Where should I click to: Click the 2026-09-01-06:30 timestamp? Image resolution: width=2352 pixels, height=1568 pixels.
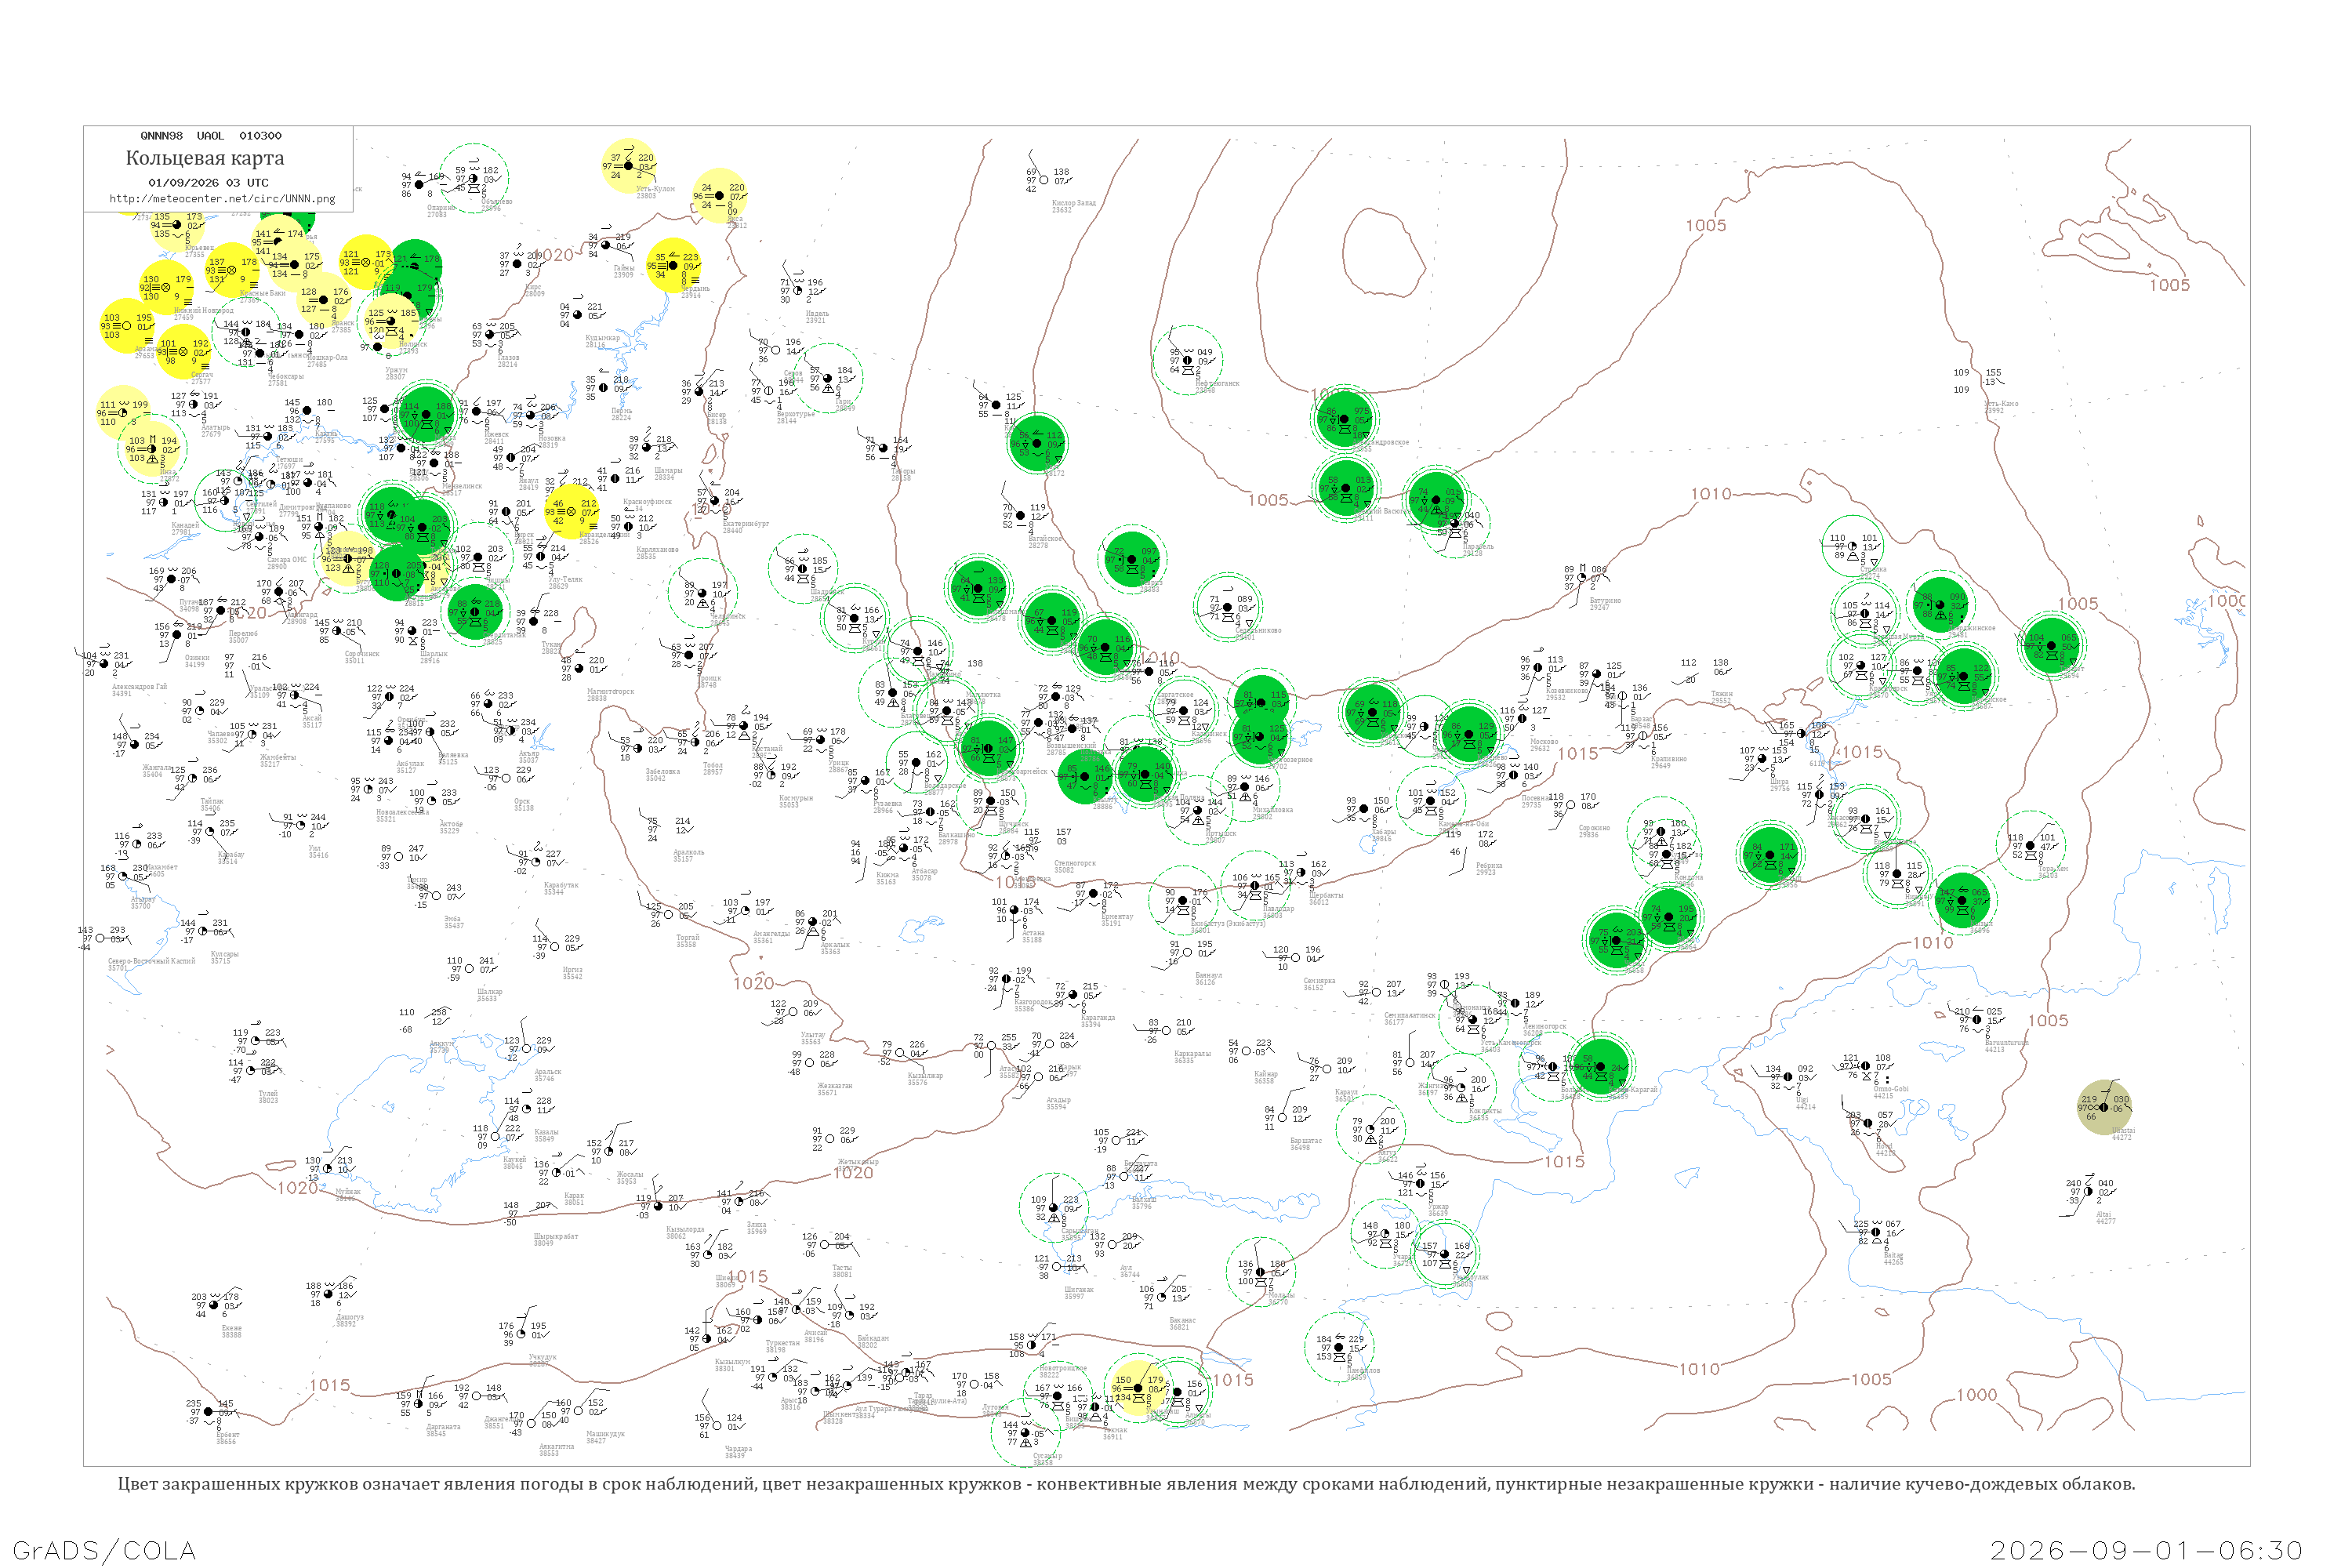[x=2146, y=1551]
